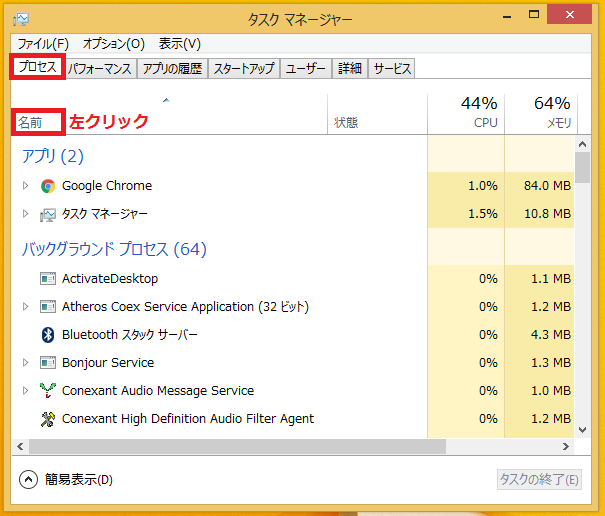Select Conexant High Definition Audio Filter Agent
605x516 pixels.
pyautogui.click(x=188, y=419)
